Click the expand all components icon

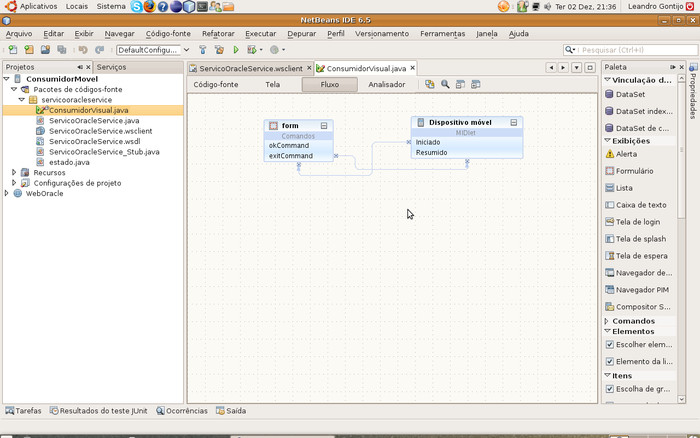[x=476, y=84]
